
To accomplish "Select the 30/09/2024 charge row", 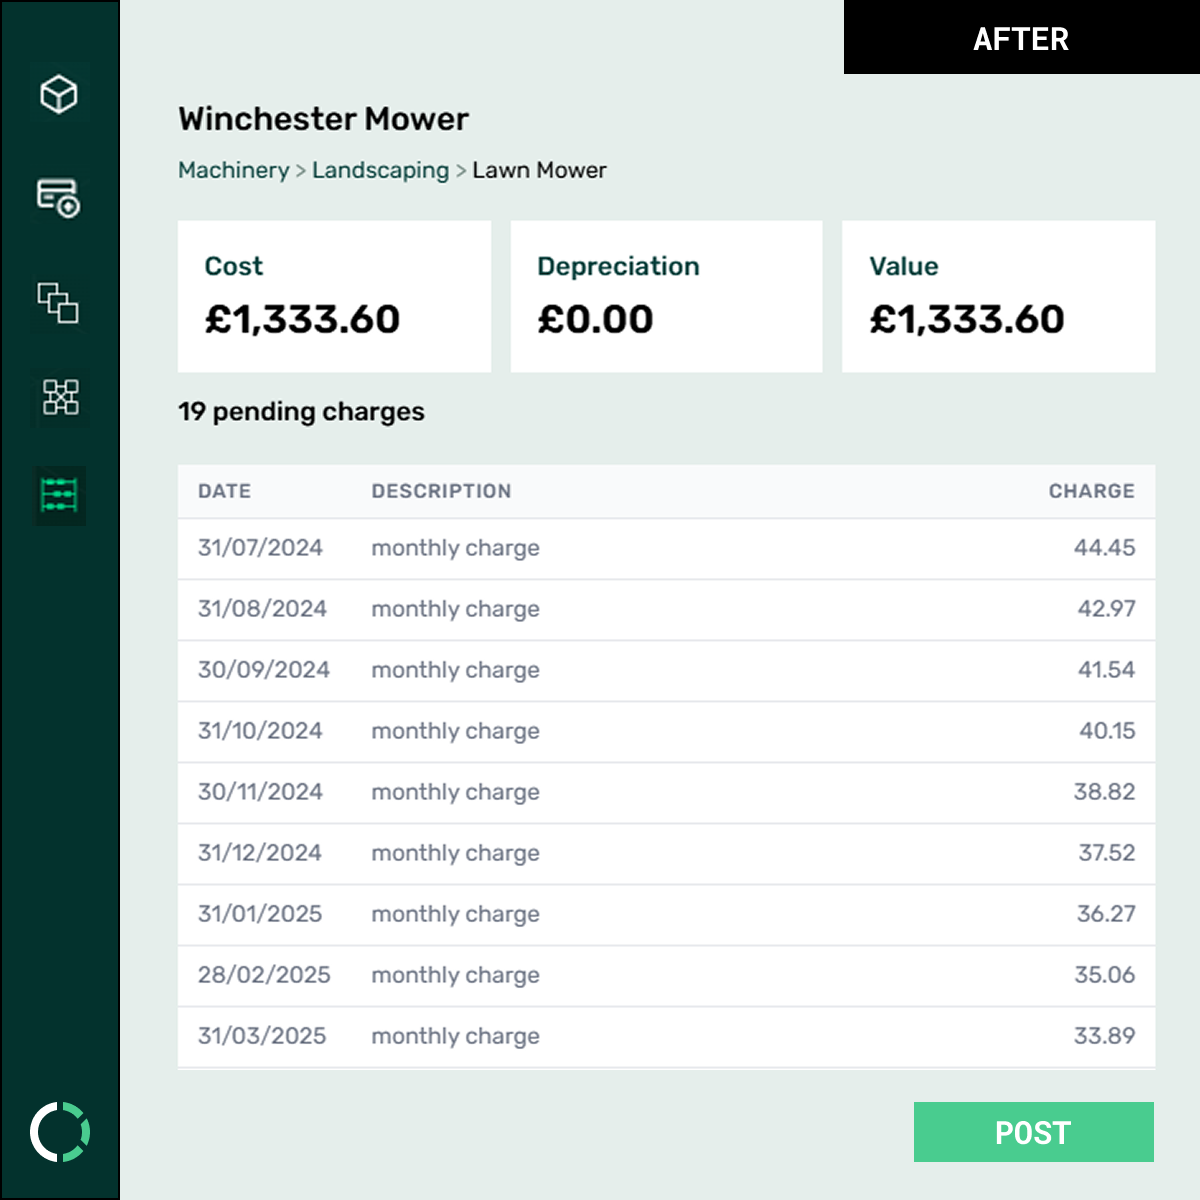I will coord(666,670).
